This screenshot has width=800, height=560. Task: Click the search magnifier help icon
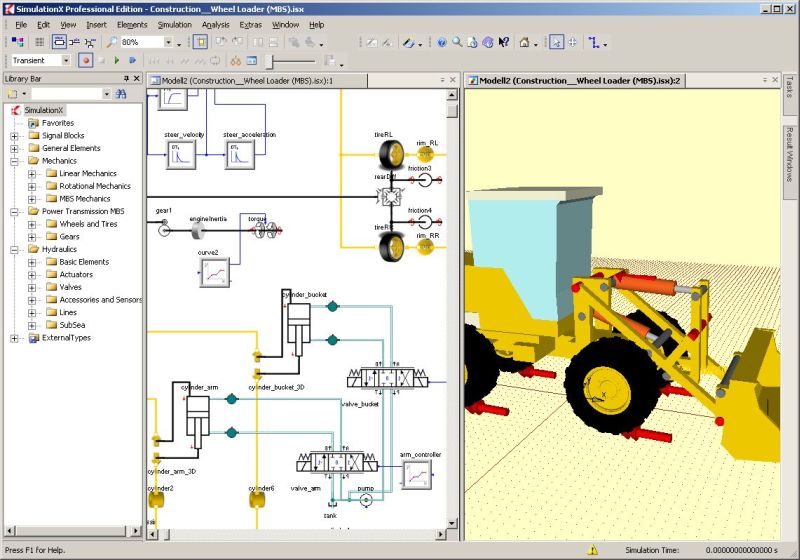coord(457,42)
